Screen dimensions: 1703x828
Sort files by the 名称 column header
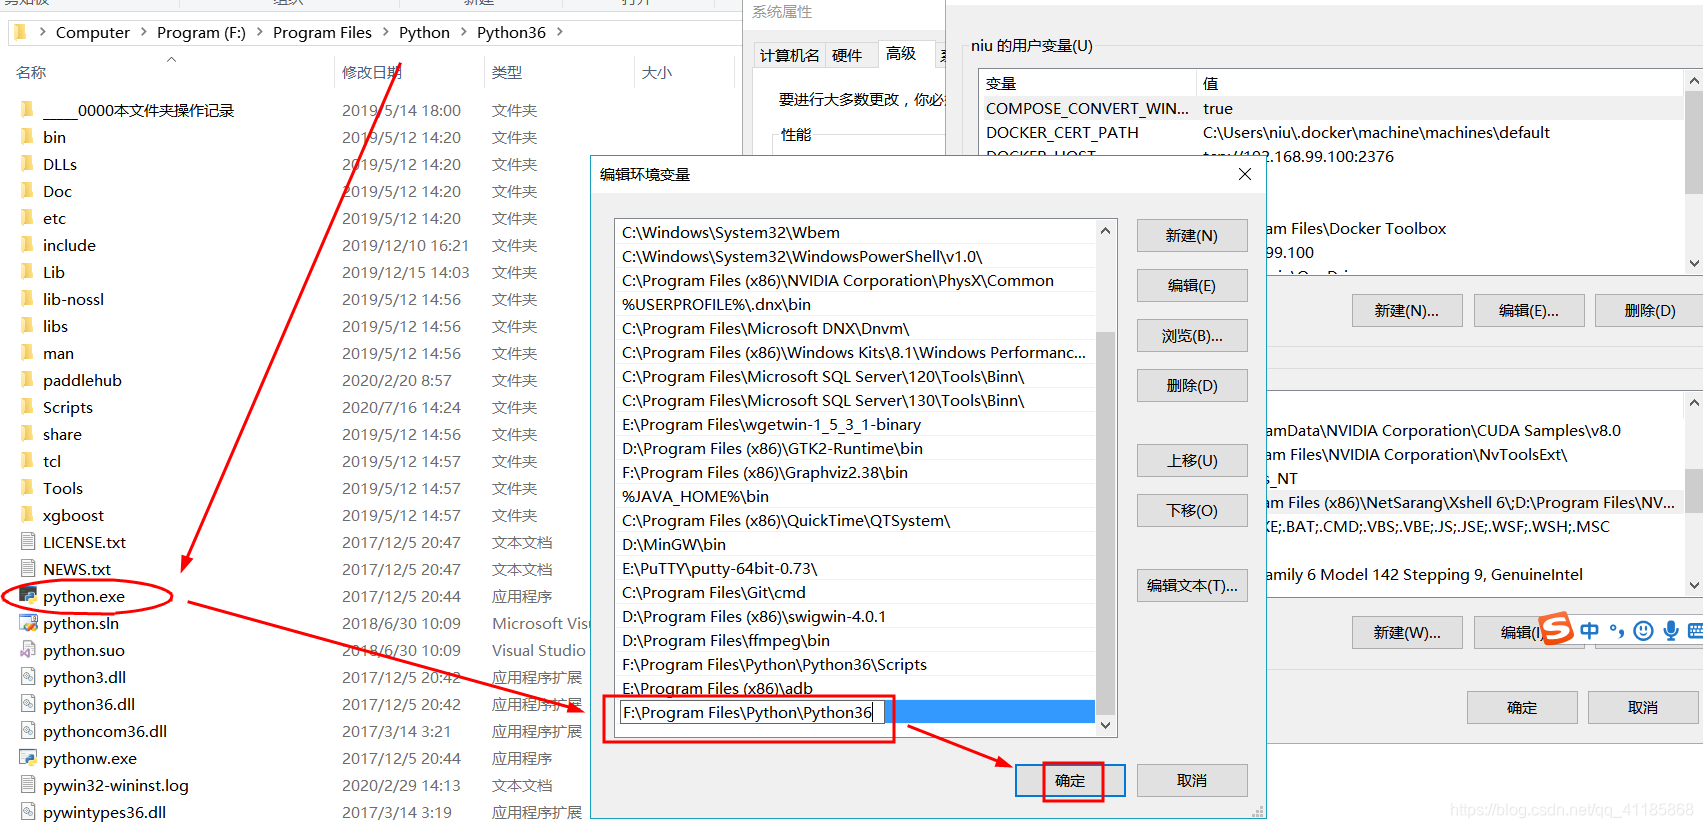pos(31,72)
